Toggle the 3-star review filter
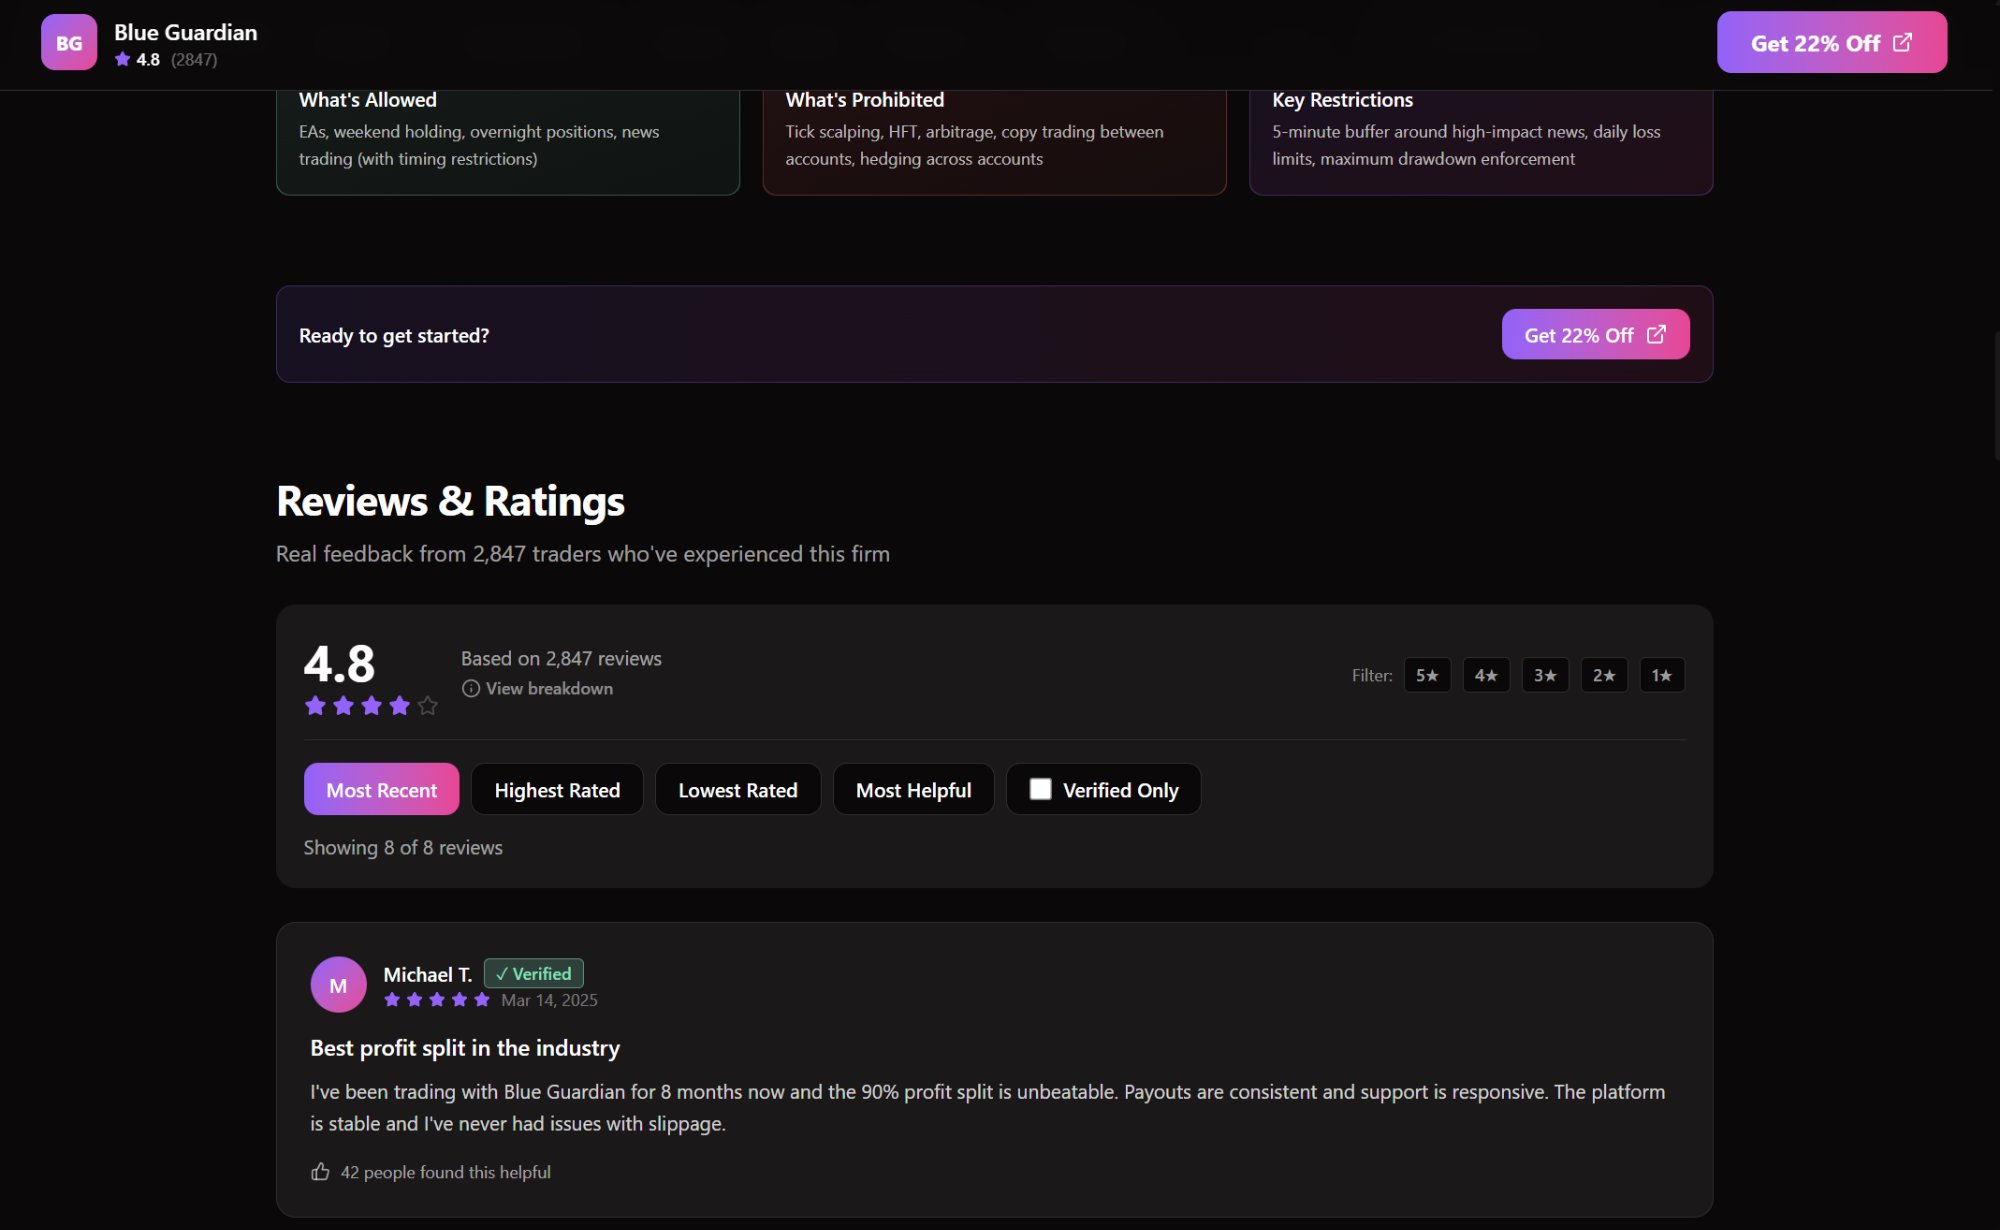Viewport: 2000px width, 1230px height. coord(1545,675)
